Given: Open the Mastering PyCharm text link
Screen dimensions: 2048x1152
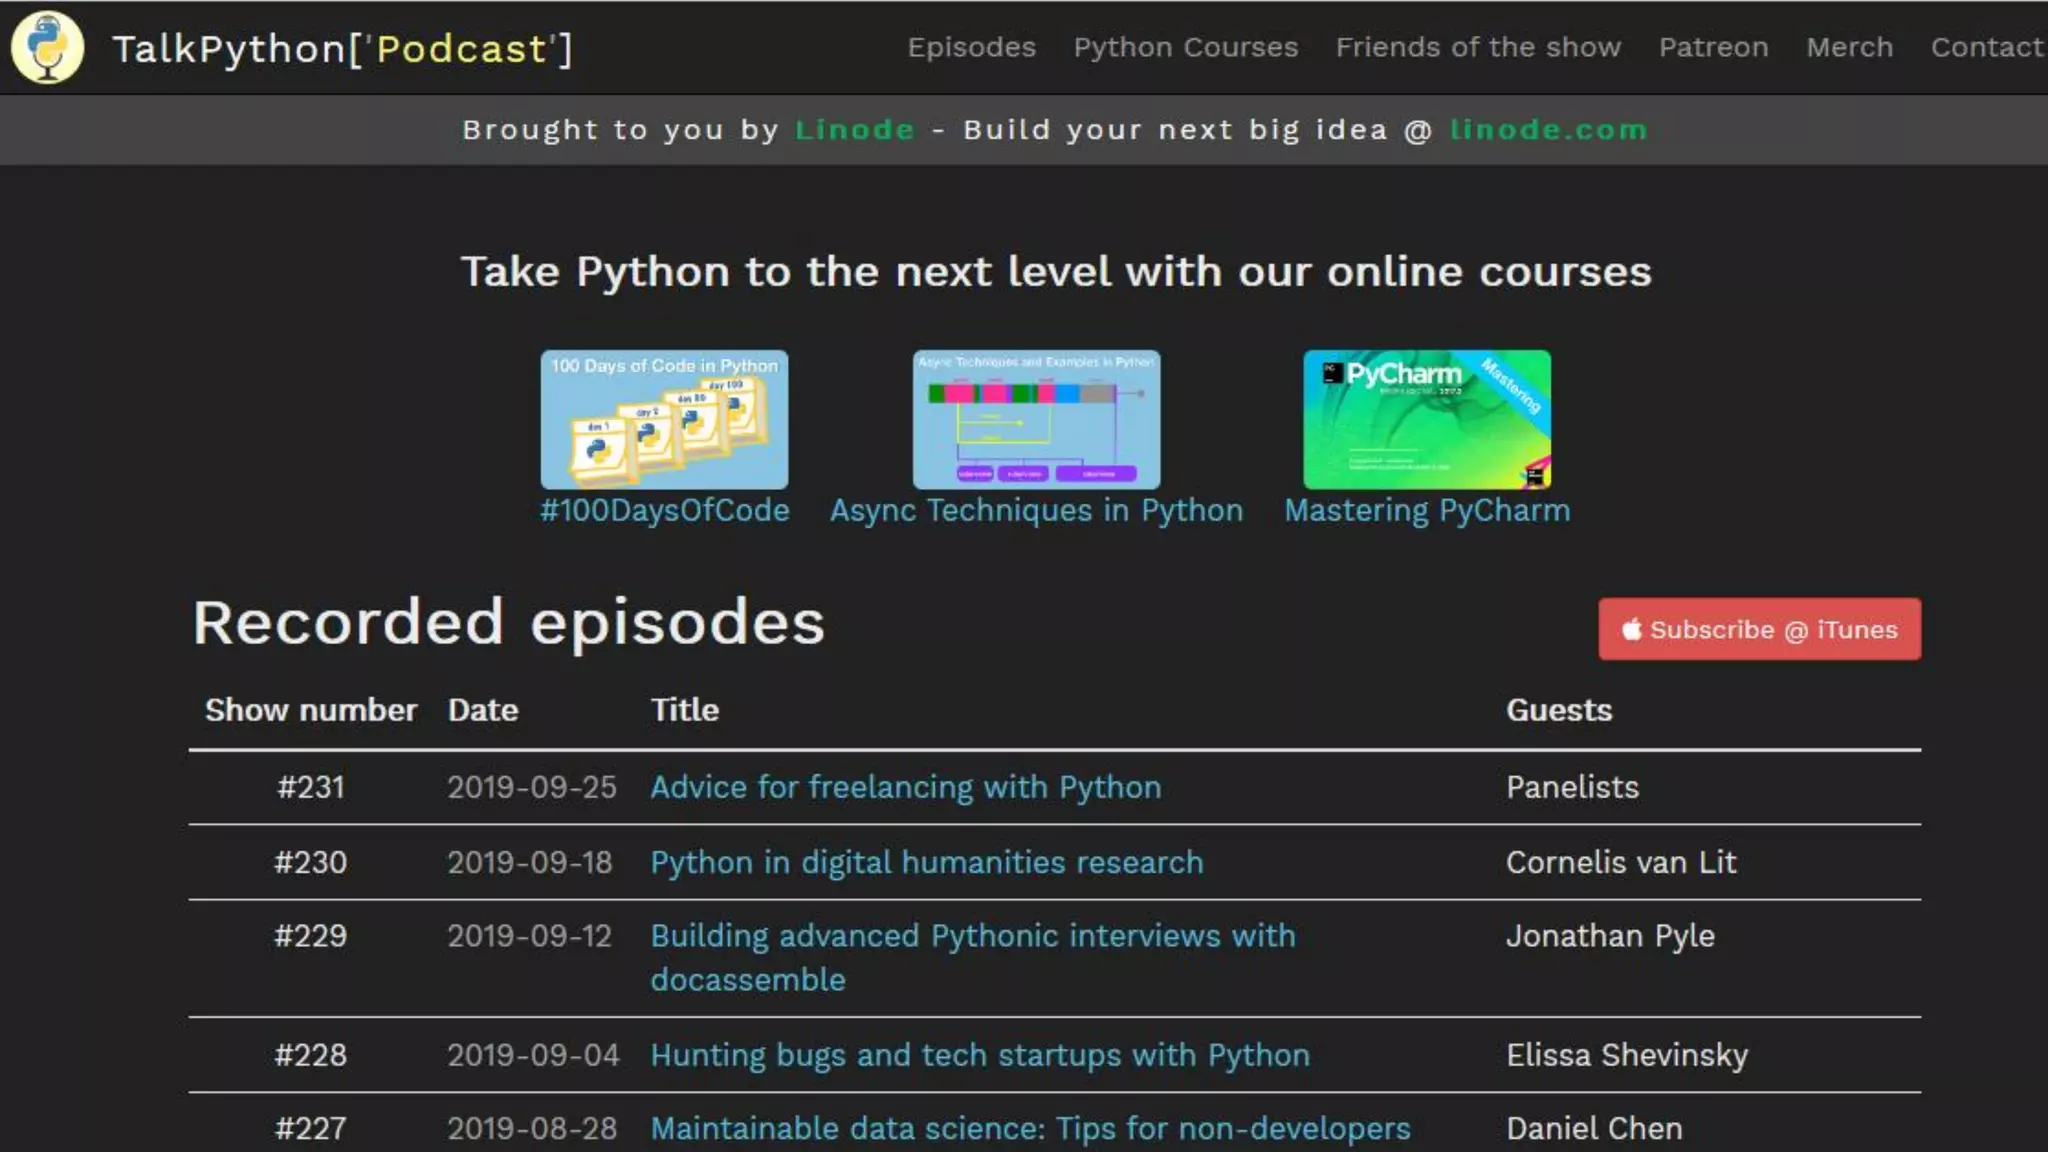Looking at the screenshot, I should point(1427,510).
